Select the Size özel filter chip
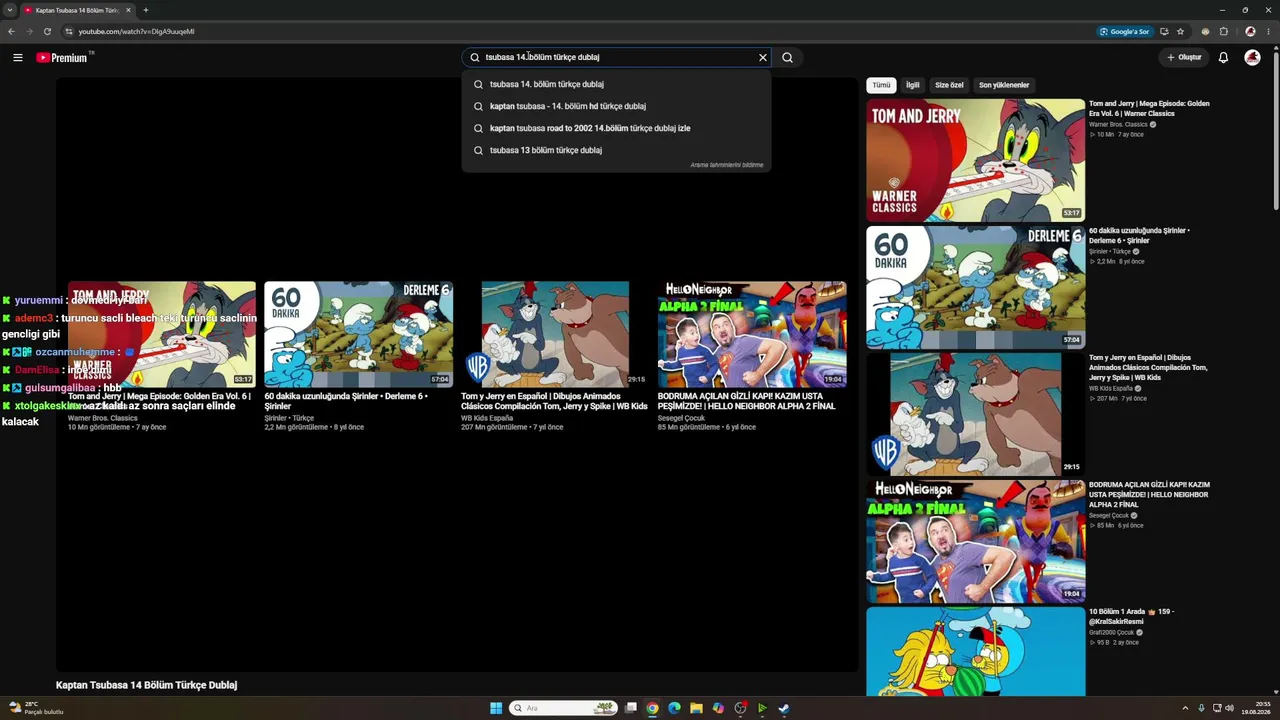This screenshot has height=720, width=1280. [x=949, y=85]
